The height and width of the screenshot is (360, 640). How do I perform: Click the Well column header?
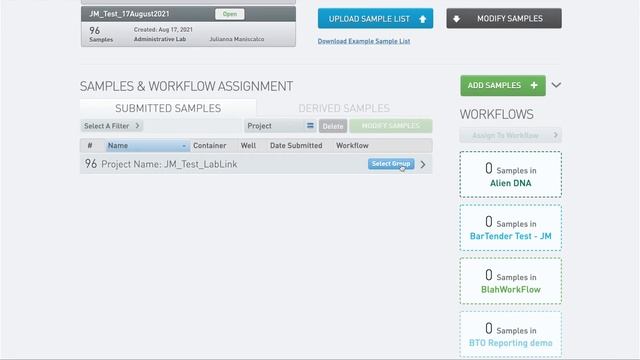click(248, 145)
